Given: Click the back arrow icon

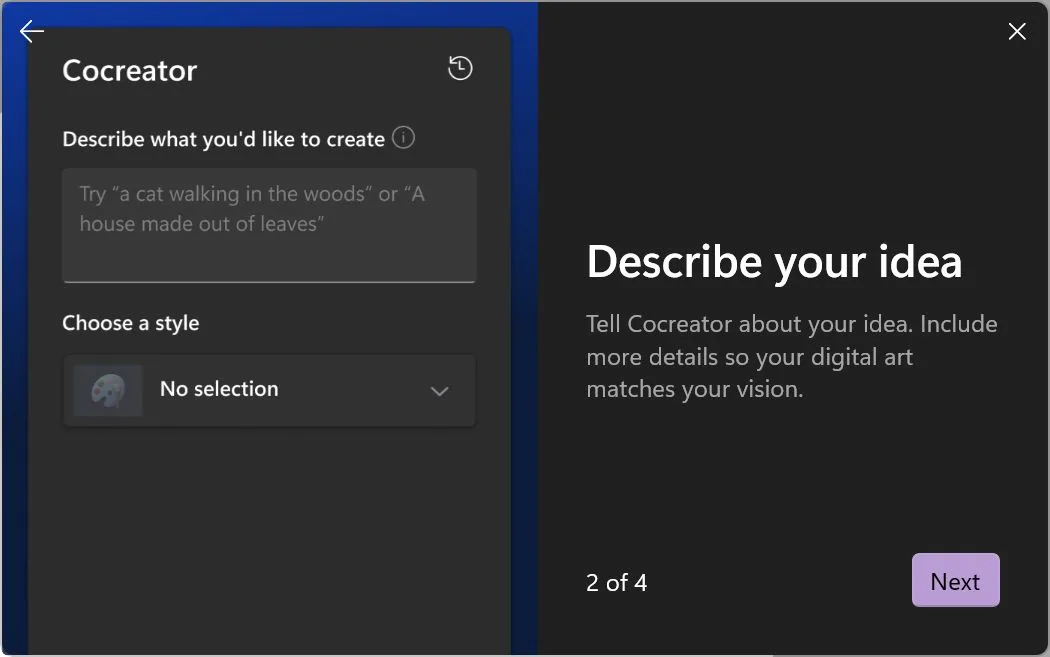Looking at the screenshot, I should (x=31, y=31).
